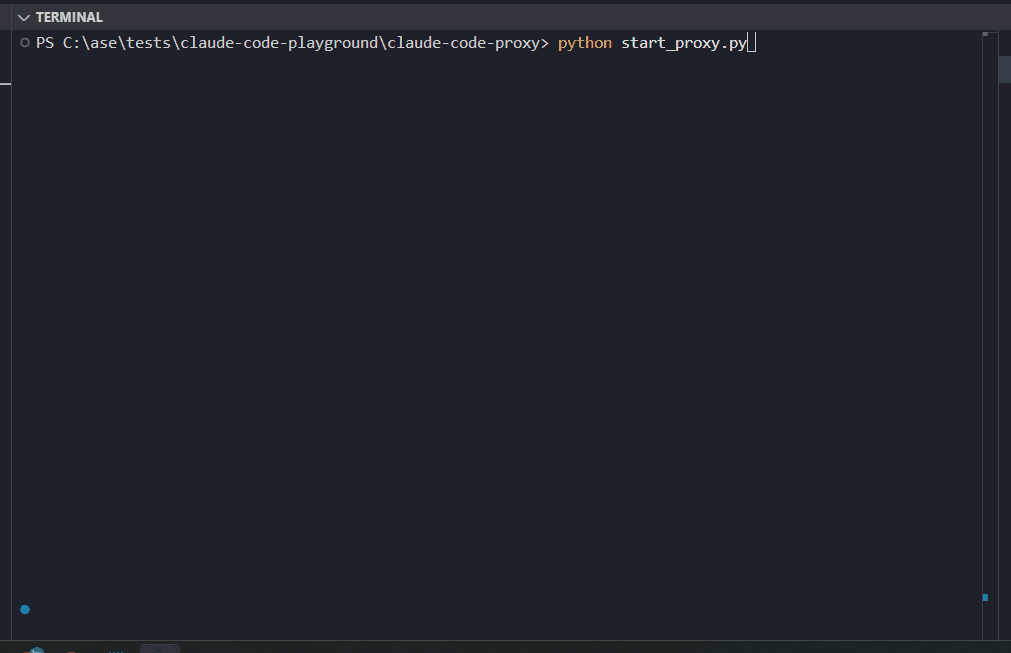The image size is (1011, 653).
Task: Click the command decoration circle beside the prompt
Action: [x=25, y=43]
